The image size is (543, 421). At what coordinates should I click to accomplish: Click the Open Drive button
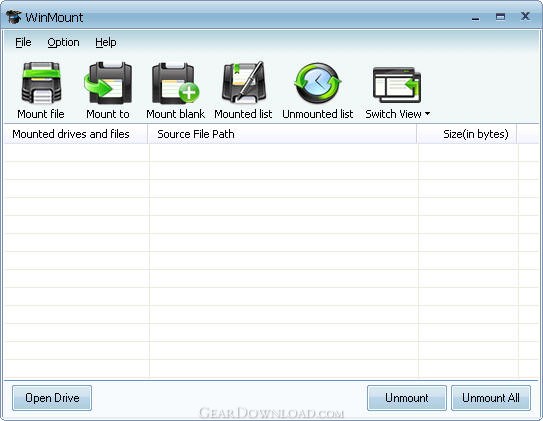pyautogui.click(x=52, y=398)
